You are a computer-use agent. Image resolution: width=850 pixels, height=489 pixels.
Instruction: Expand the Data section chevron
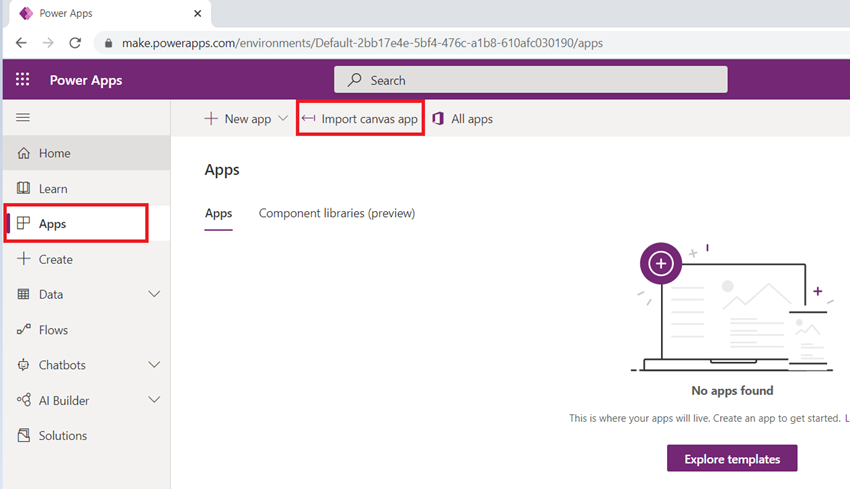(154, 294)
